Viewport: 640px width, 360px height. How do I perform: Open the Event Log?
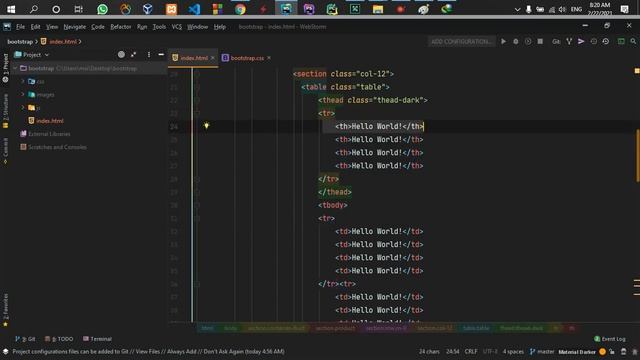coord(610,339)
